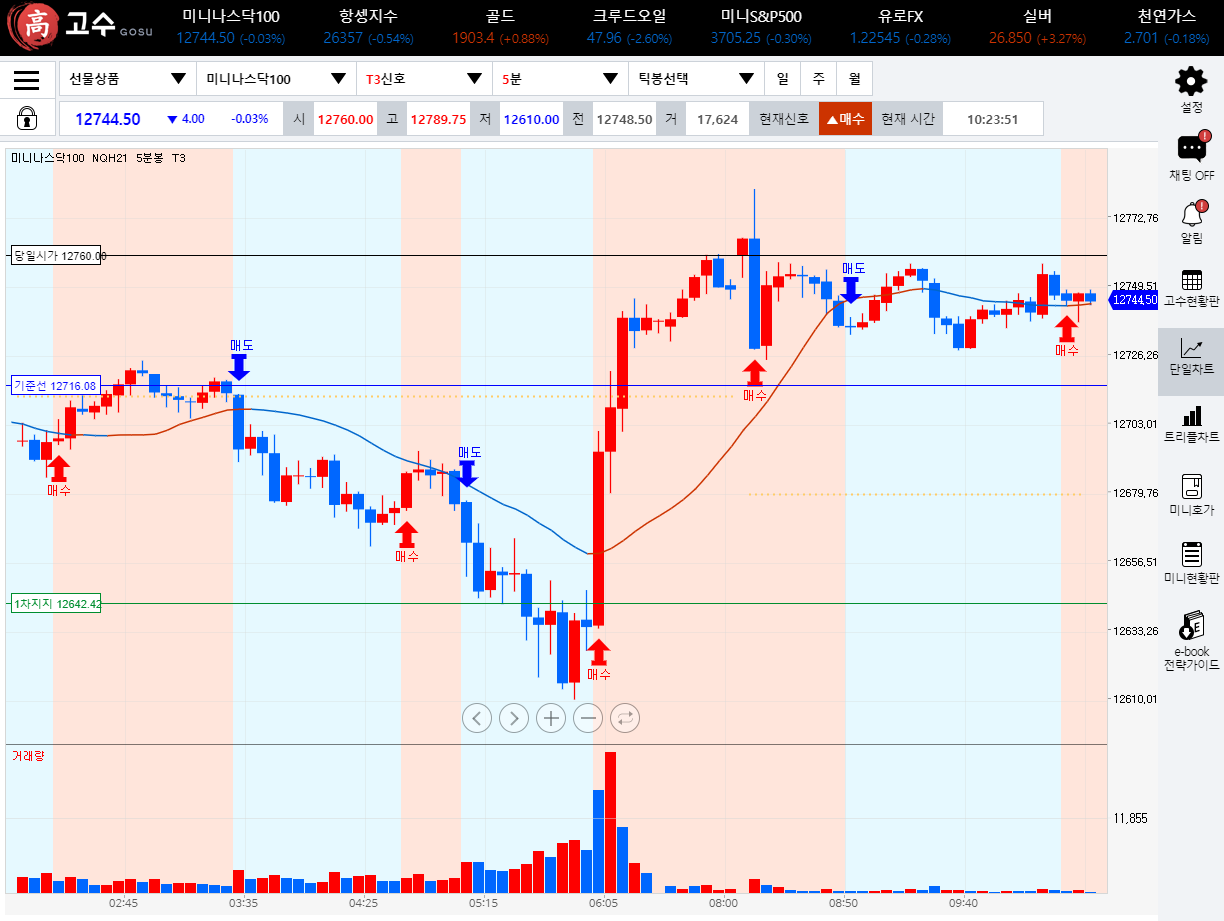Click the 1차지지 12642.42 line label
This screenshot has height=921, width=1224.
56,604
